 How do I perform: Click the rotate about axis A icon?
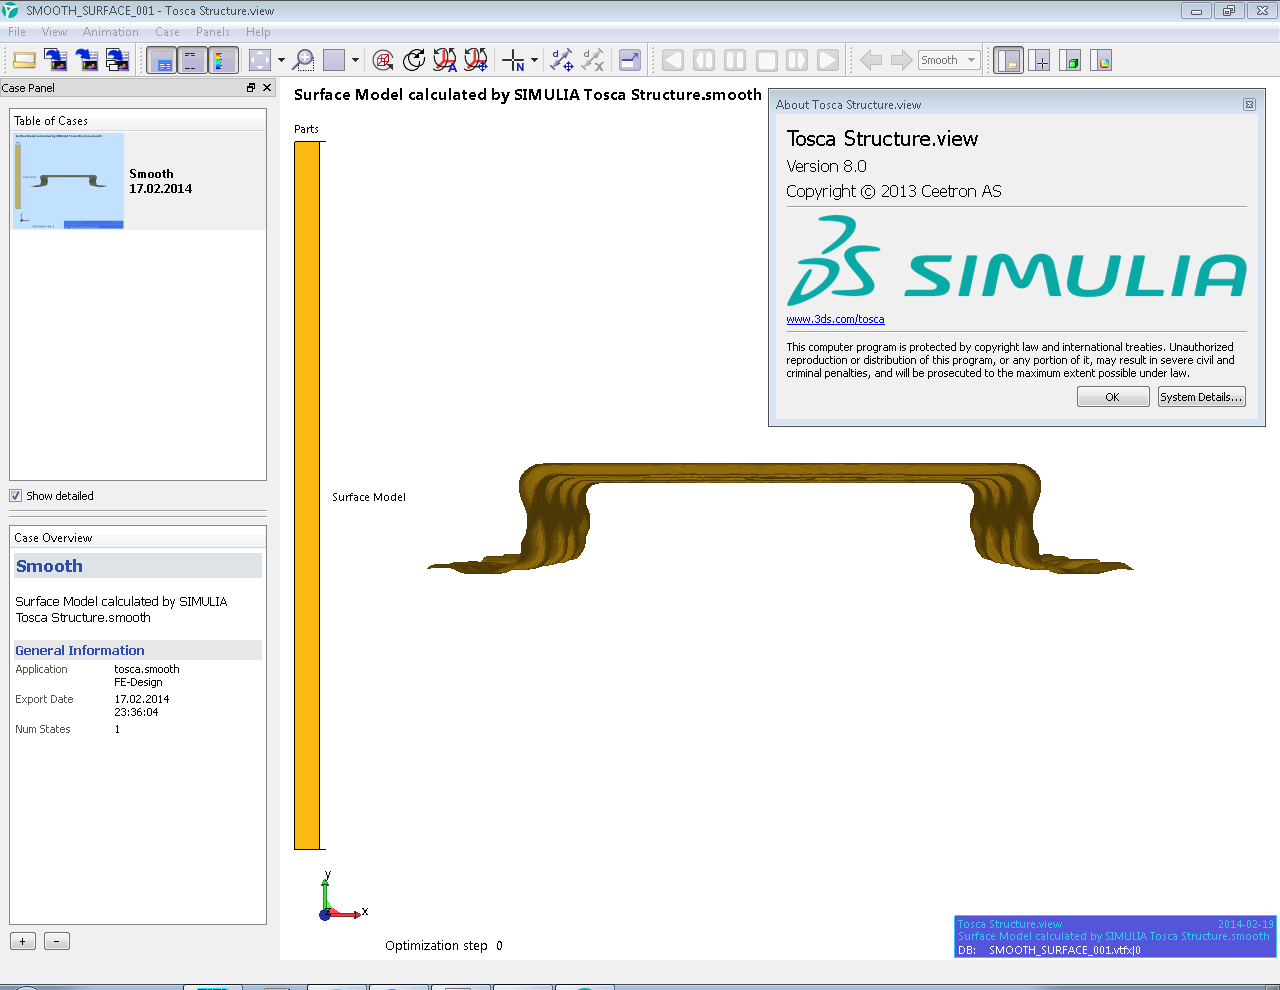(445, 60)
